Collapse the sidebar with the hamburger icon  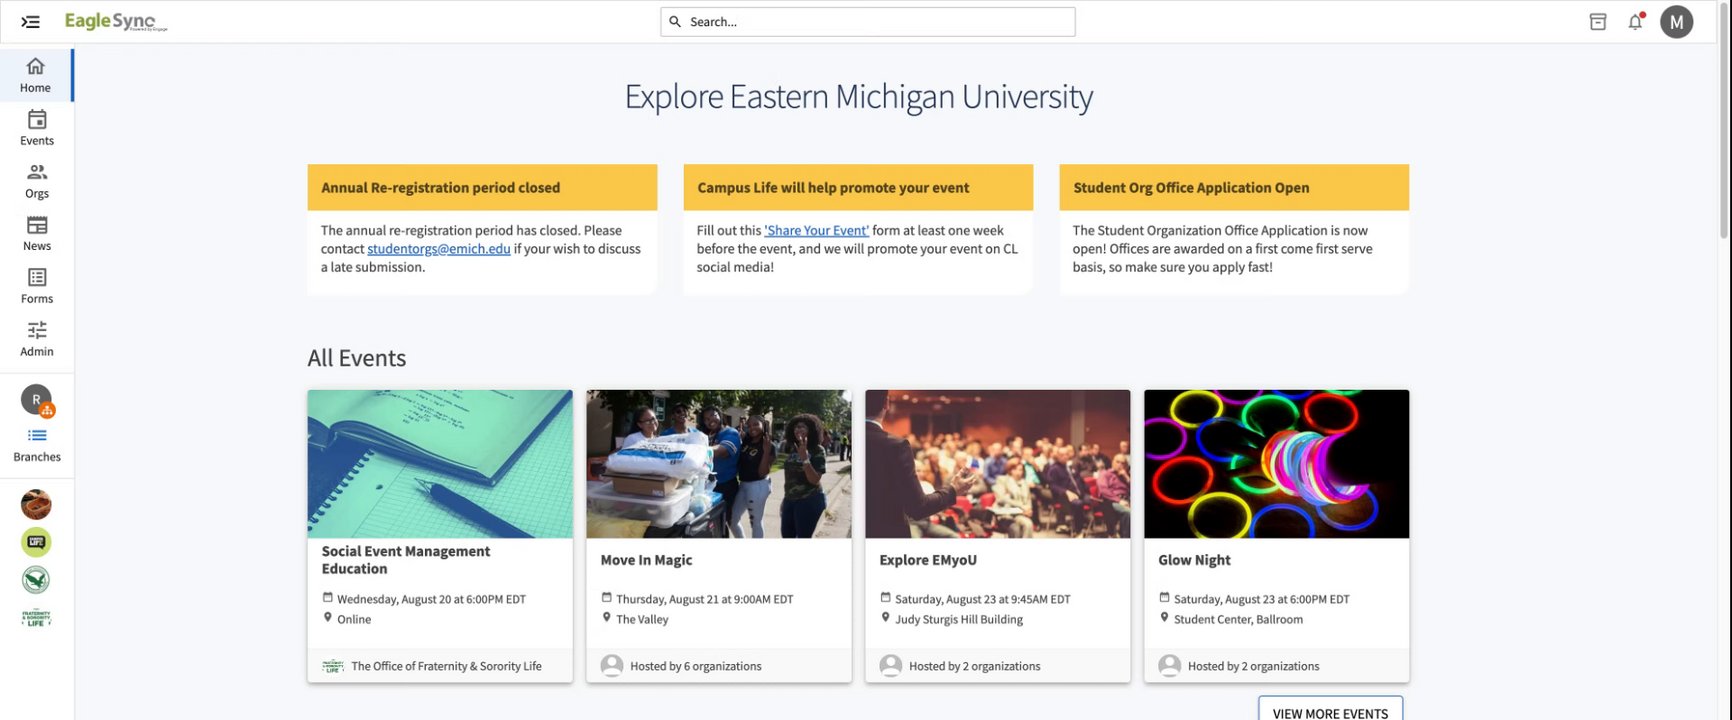coord(30,22)
